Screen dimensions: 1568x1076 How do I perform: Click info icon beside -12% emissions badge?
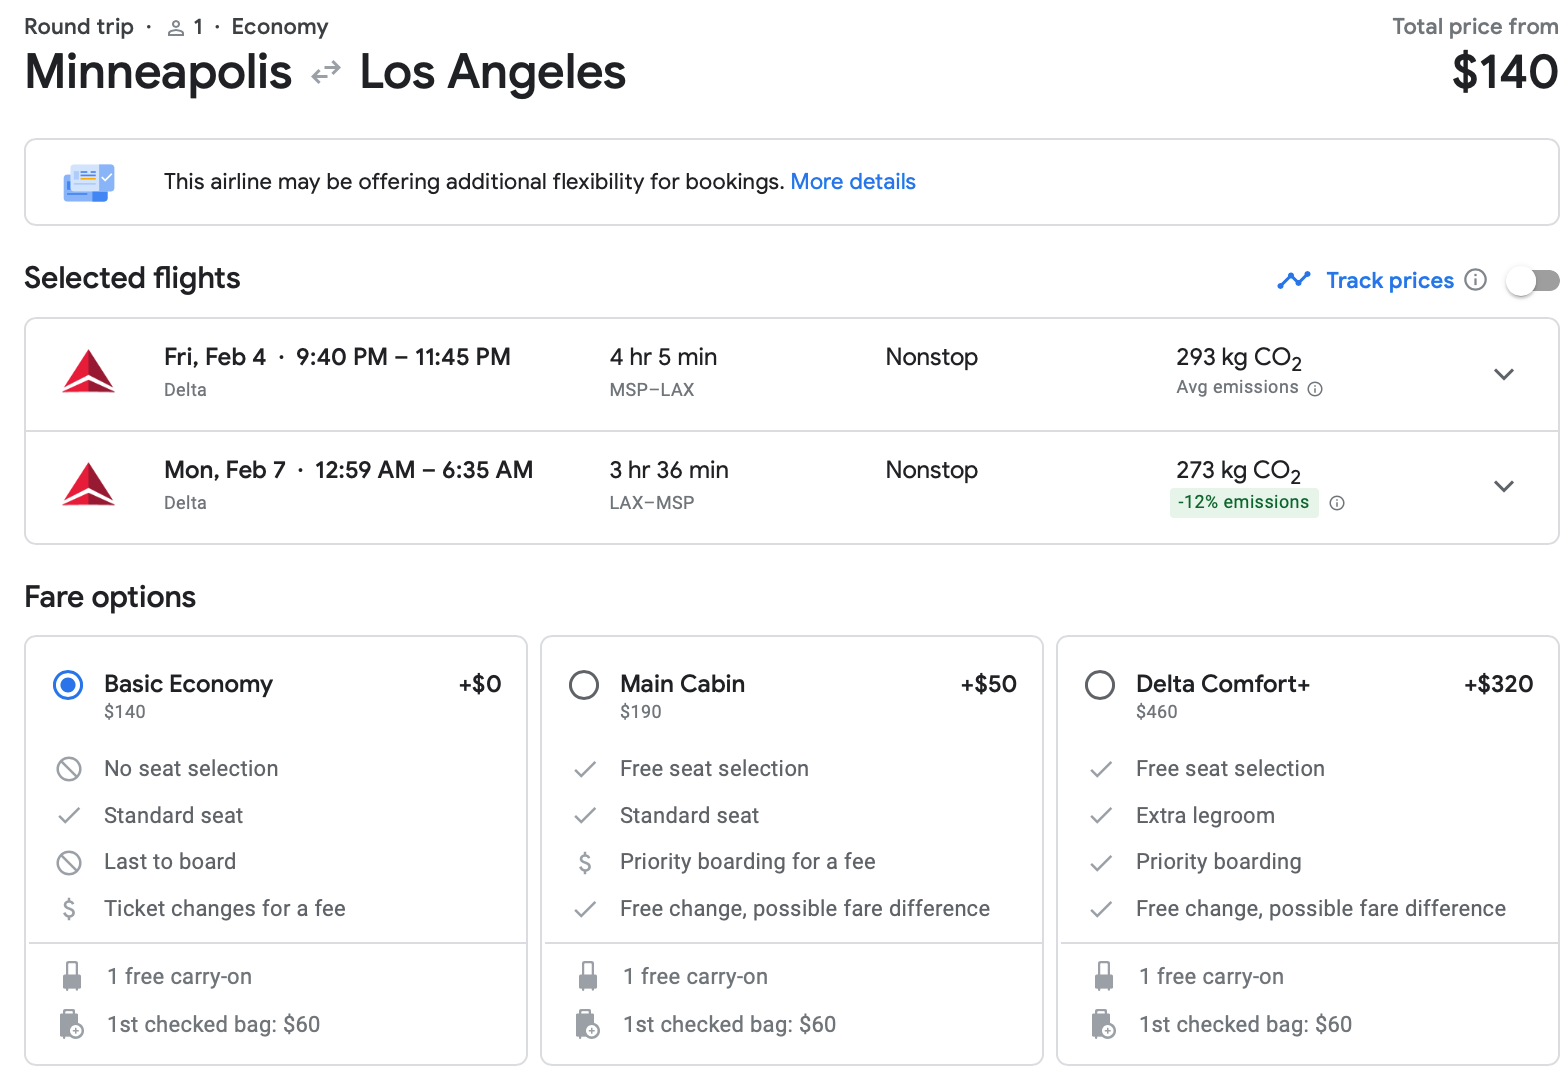(x=1337, y=503)
